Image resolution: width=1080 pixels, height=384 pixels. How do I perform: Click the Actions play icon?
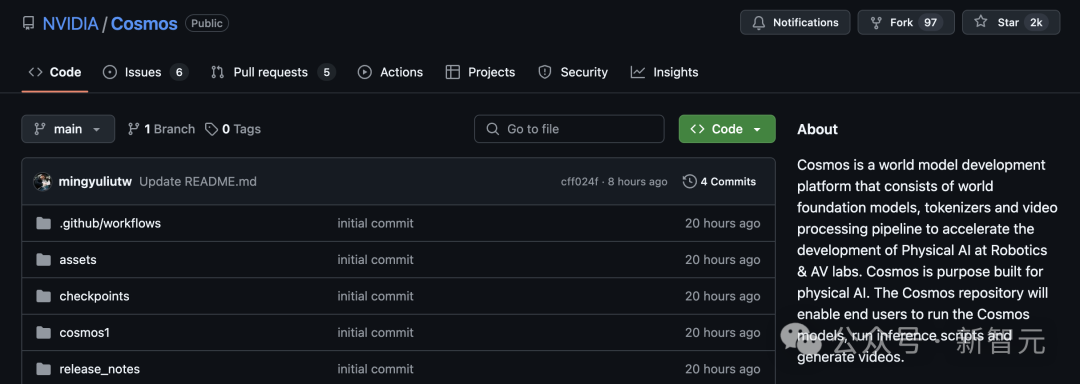(365, 72)
